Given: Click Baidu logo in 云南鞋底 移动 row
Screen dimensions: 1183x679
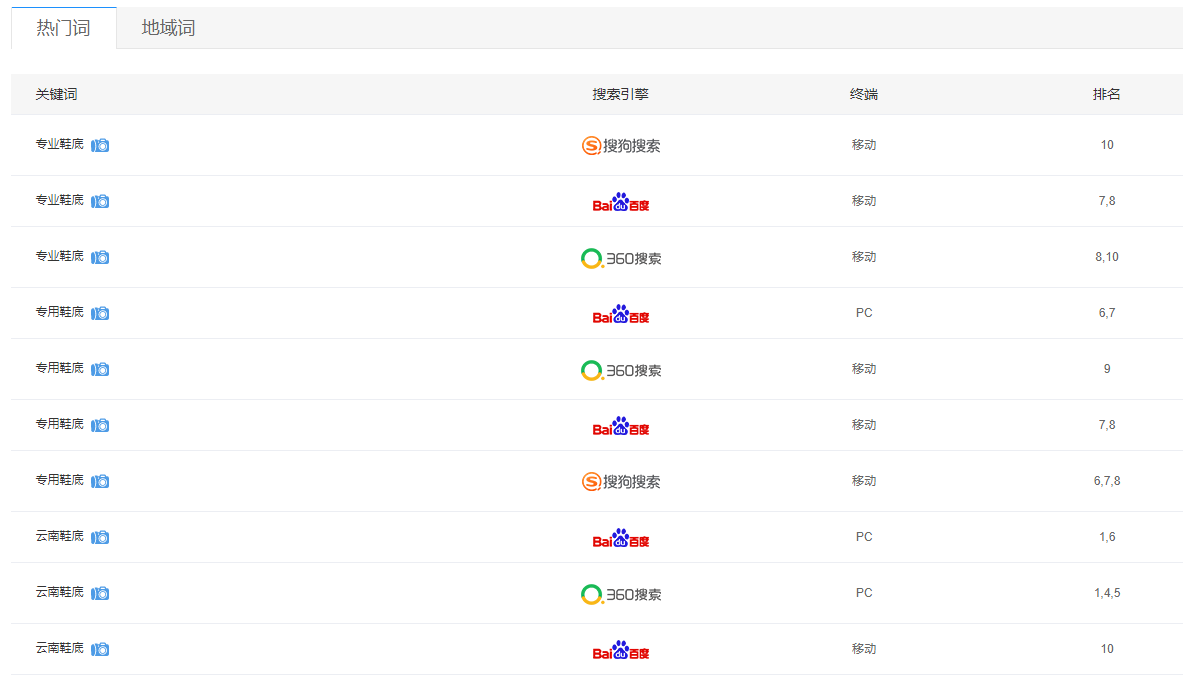Looking at the screenshot, I should pos(621,650).
